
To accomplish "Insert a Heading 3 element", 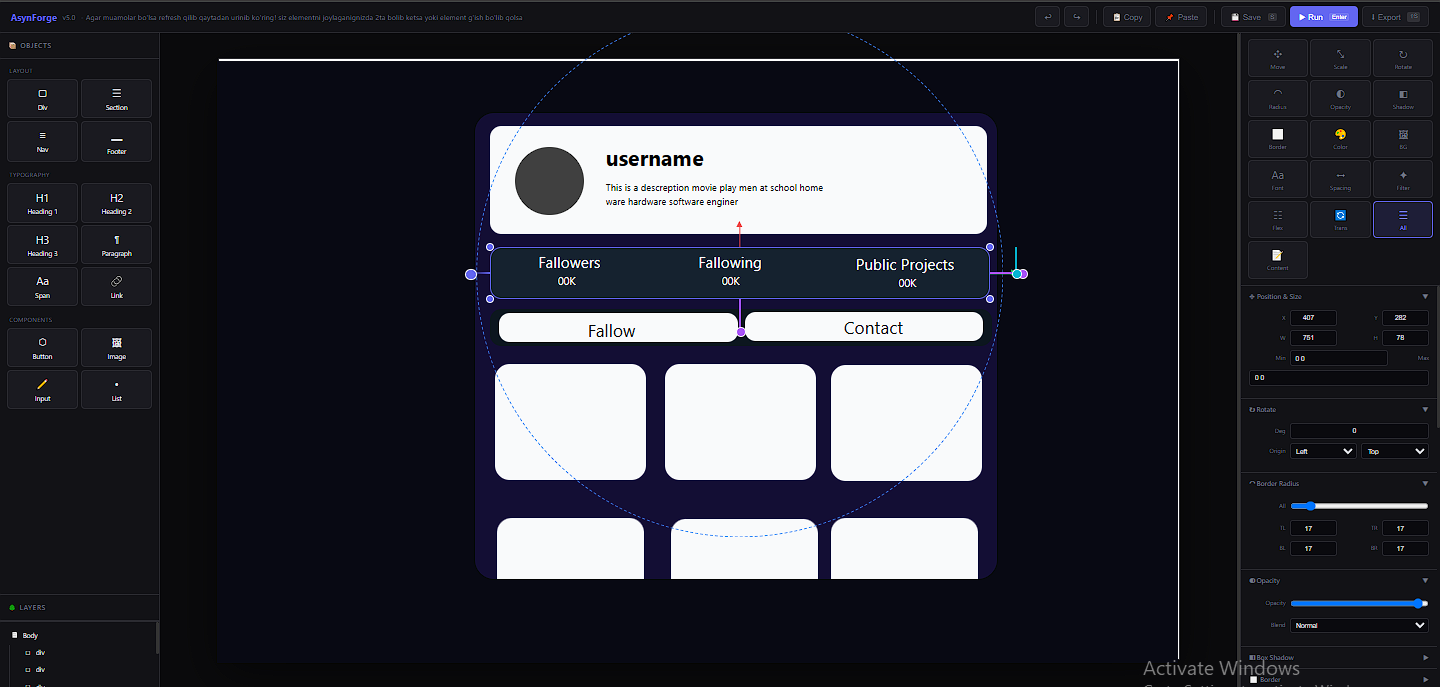I will pos(42,245).
